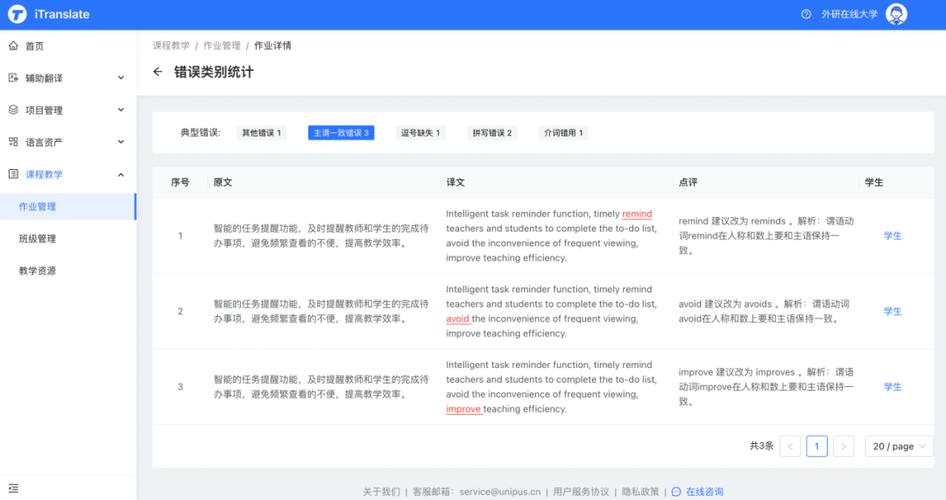Click the 外研在线大学 account name

click(x=849, y=14)
